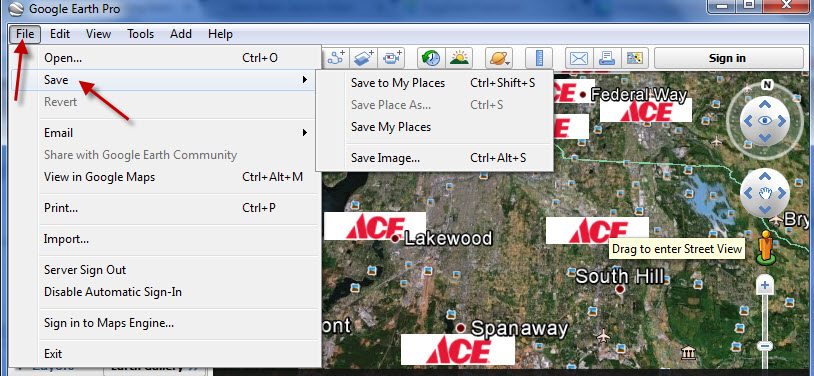The image size is (814, 376).
Task: Click the Sign in button
Action: (727, 58)
